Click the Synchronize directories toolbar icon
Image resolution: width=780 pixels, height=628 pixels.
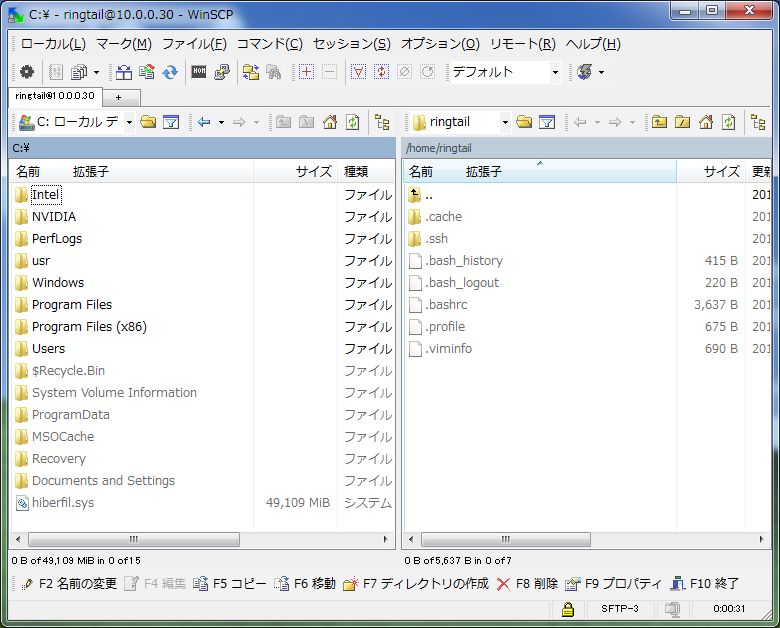coord(147,72)
